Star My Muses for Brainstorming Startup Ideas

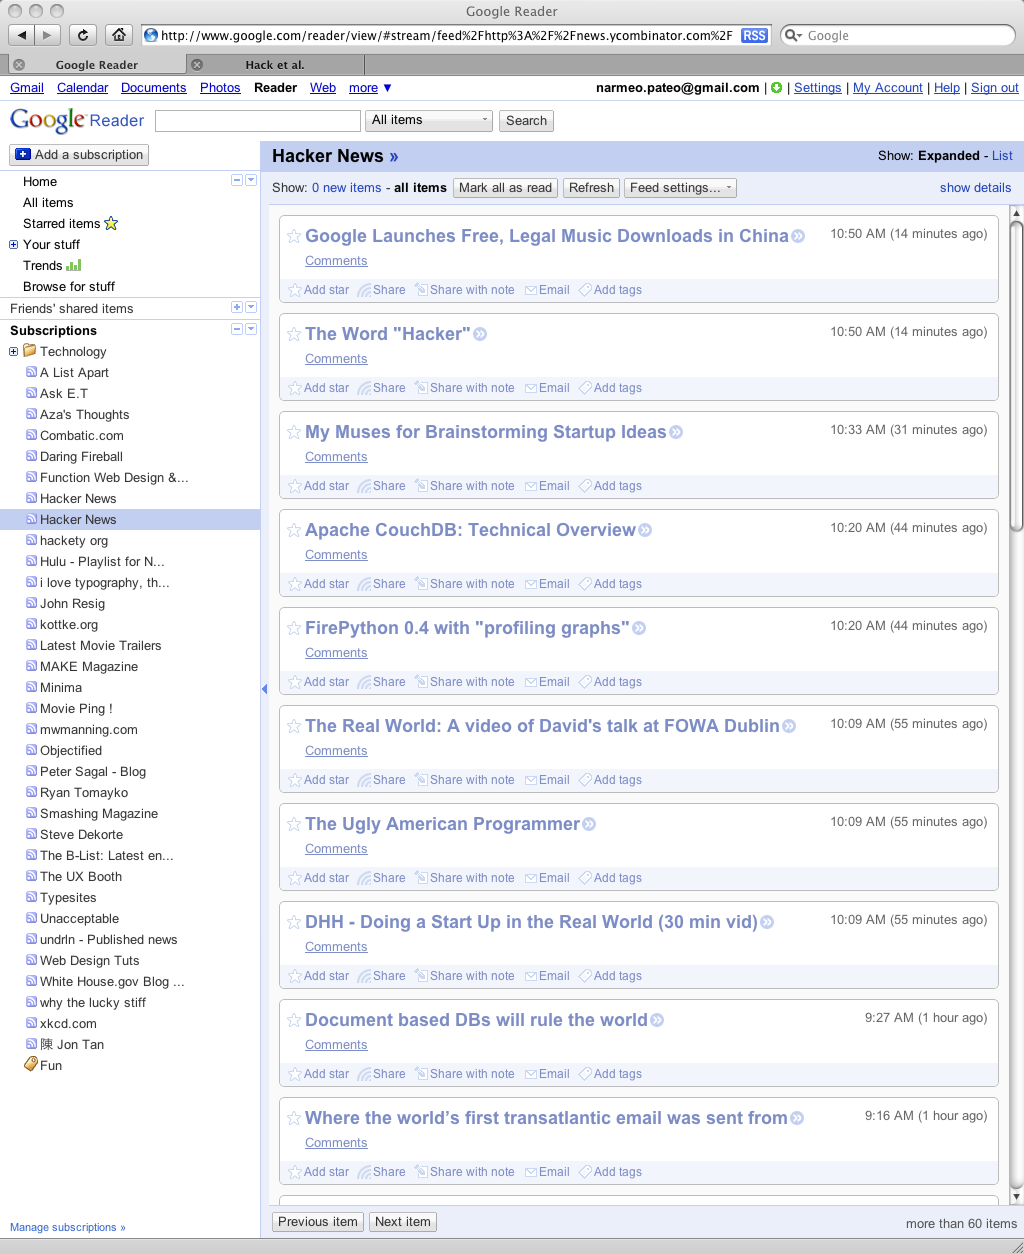294,432
